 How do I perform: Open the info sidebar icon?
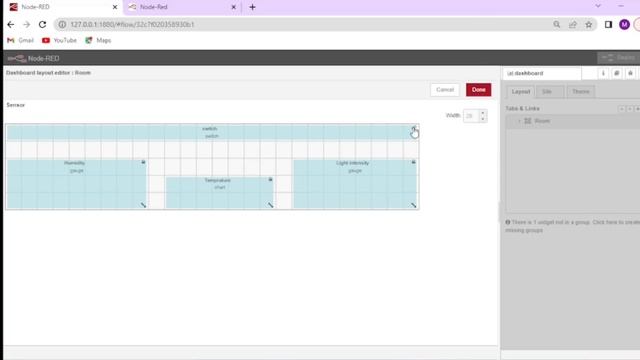click(603, 73)
